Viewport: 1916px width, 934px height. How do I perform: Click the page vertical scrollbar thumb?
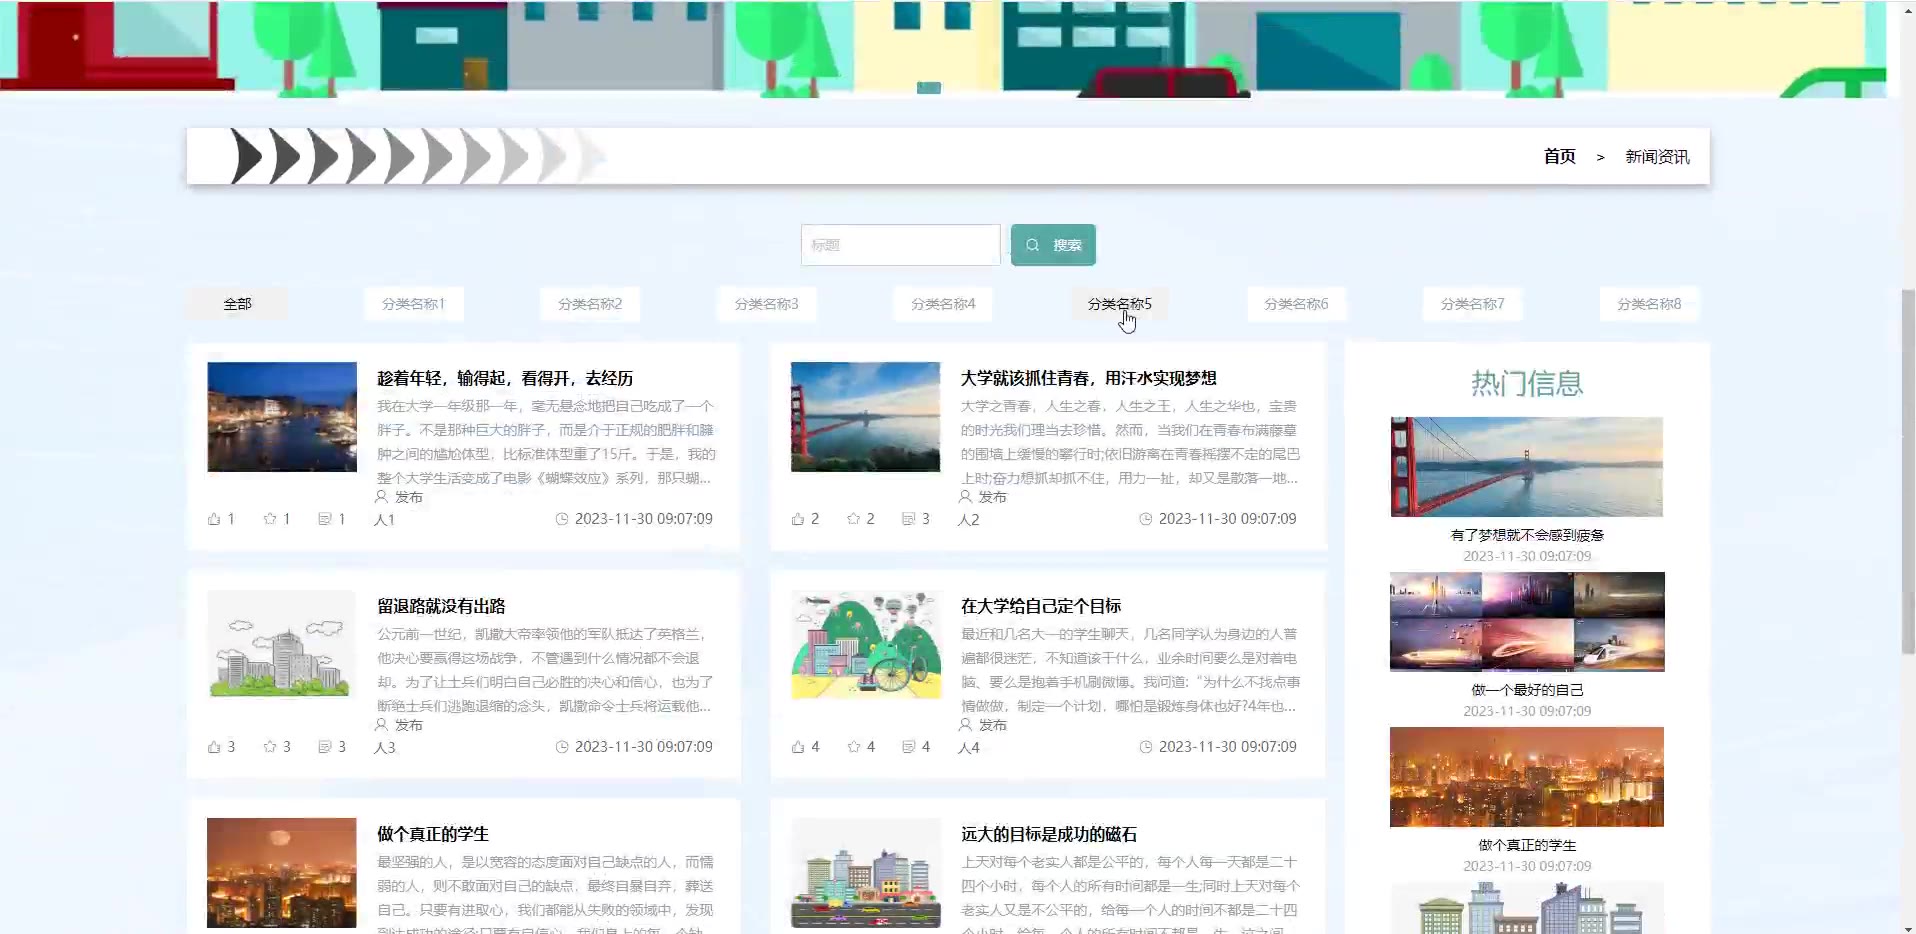1908,471
